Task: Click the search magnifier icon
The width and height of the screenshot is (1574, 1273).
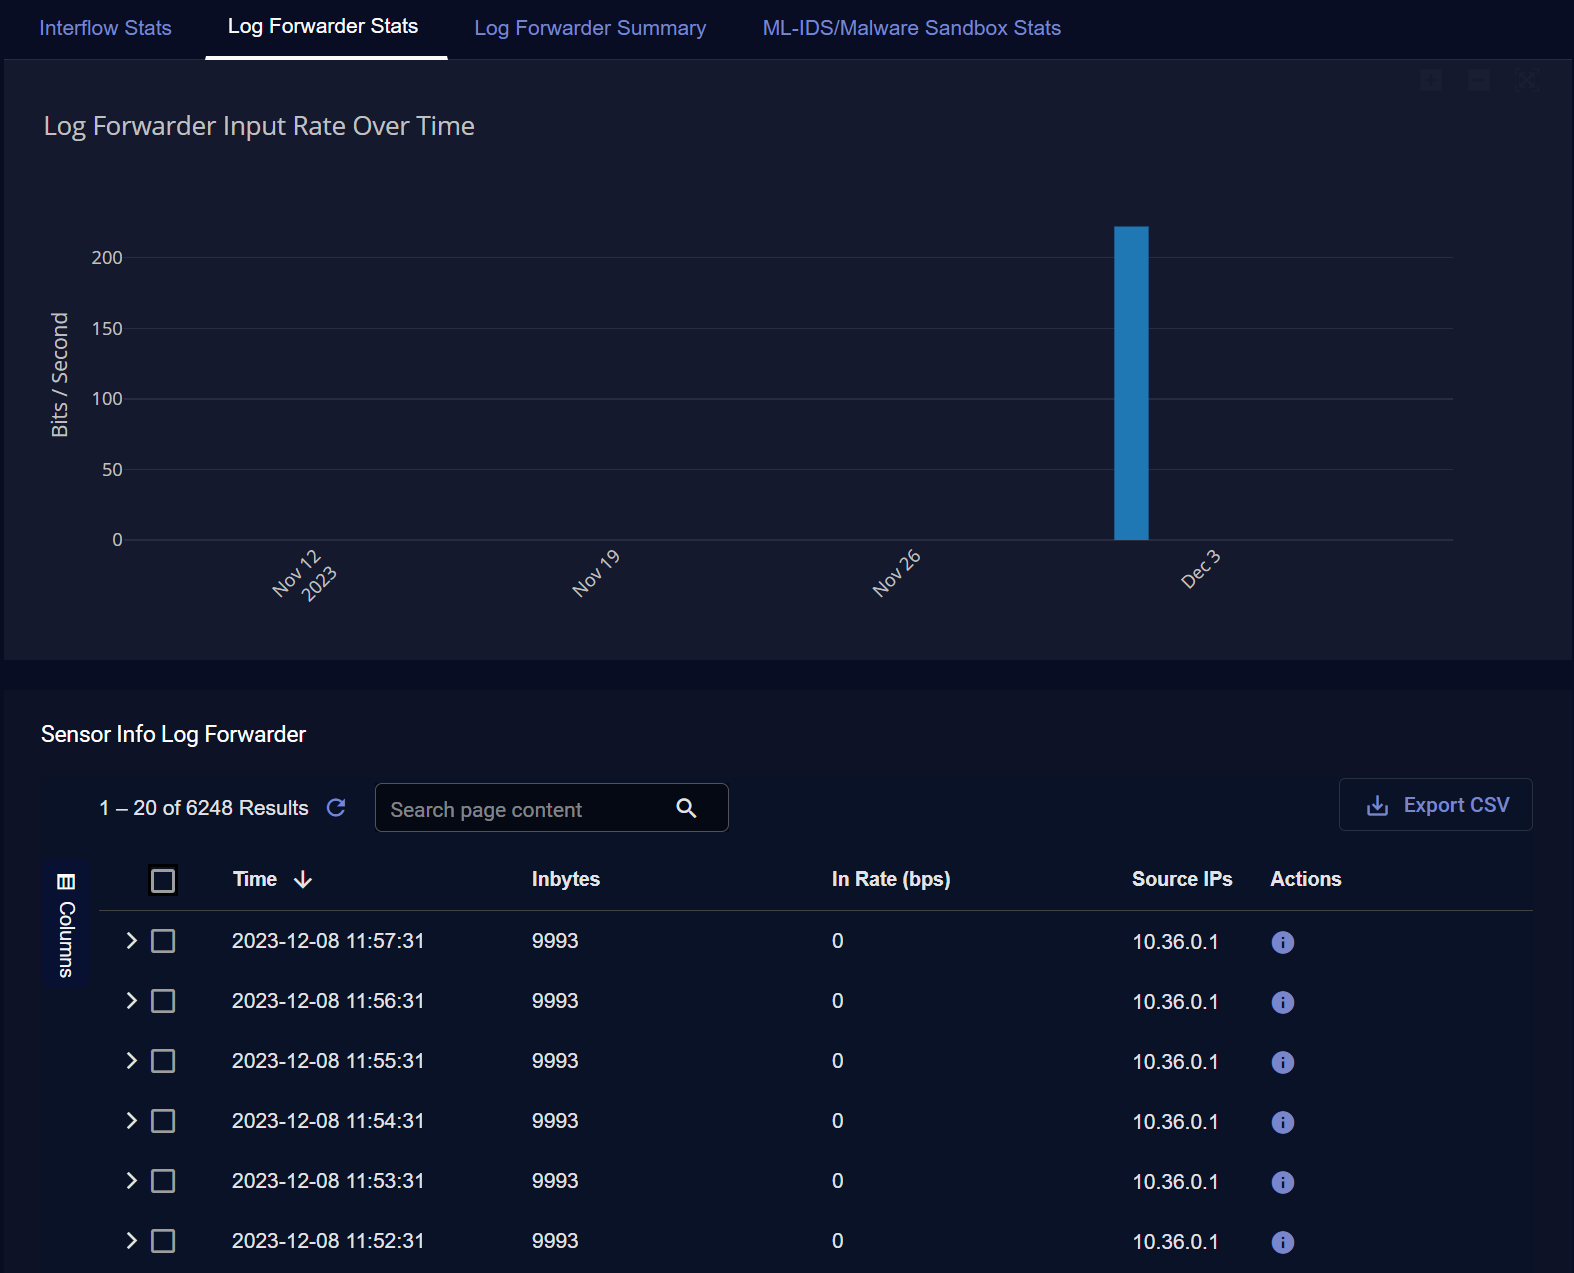Action: coord(686,808)
